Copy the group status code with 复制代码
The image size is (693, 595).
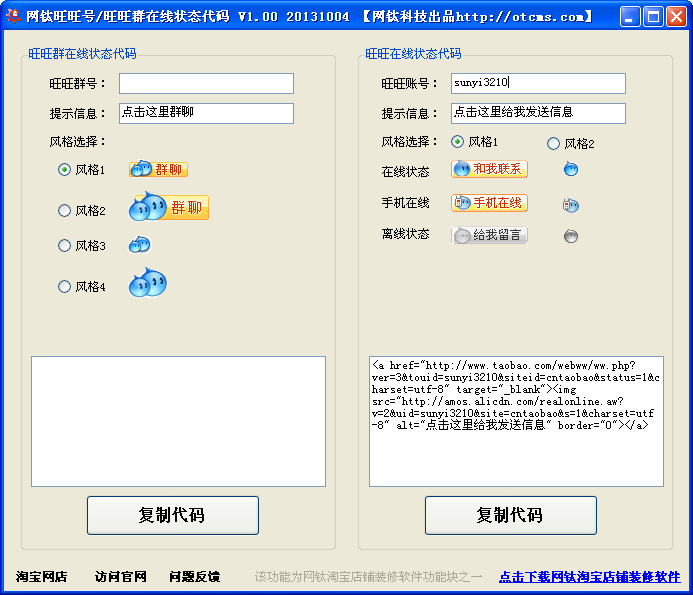[173, 515]
